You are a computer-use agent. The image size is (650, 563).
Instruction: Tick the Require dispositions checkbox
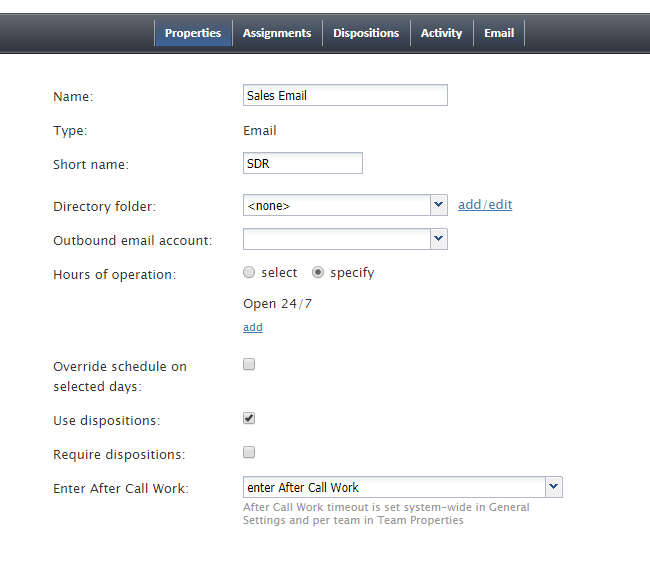point(249,452)
